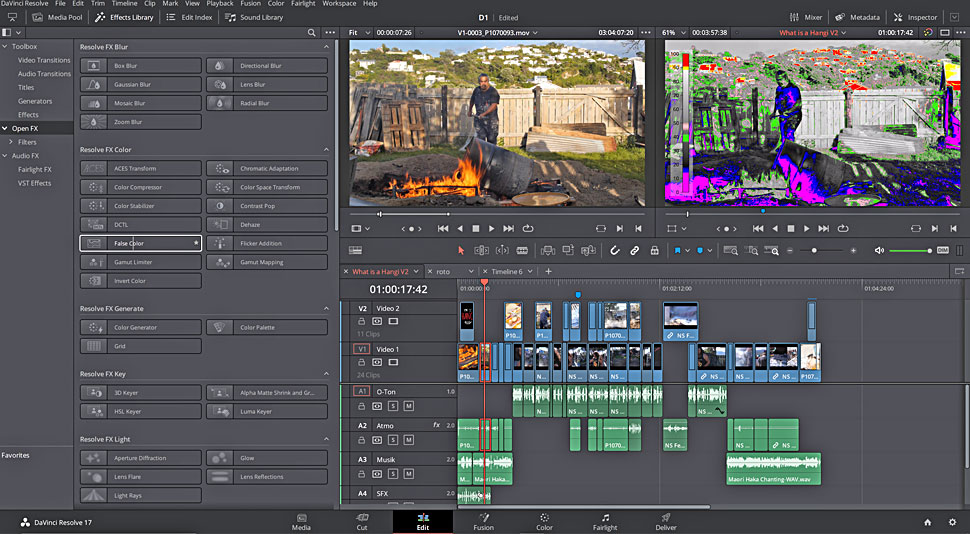The width and height of the screenshot is (970, 534).
Task: Go to the Color page
Action: 544,521
